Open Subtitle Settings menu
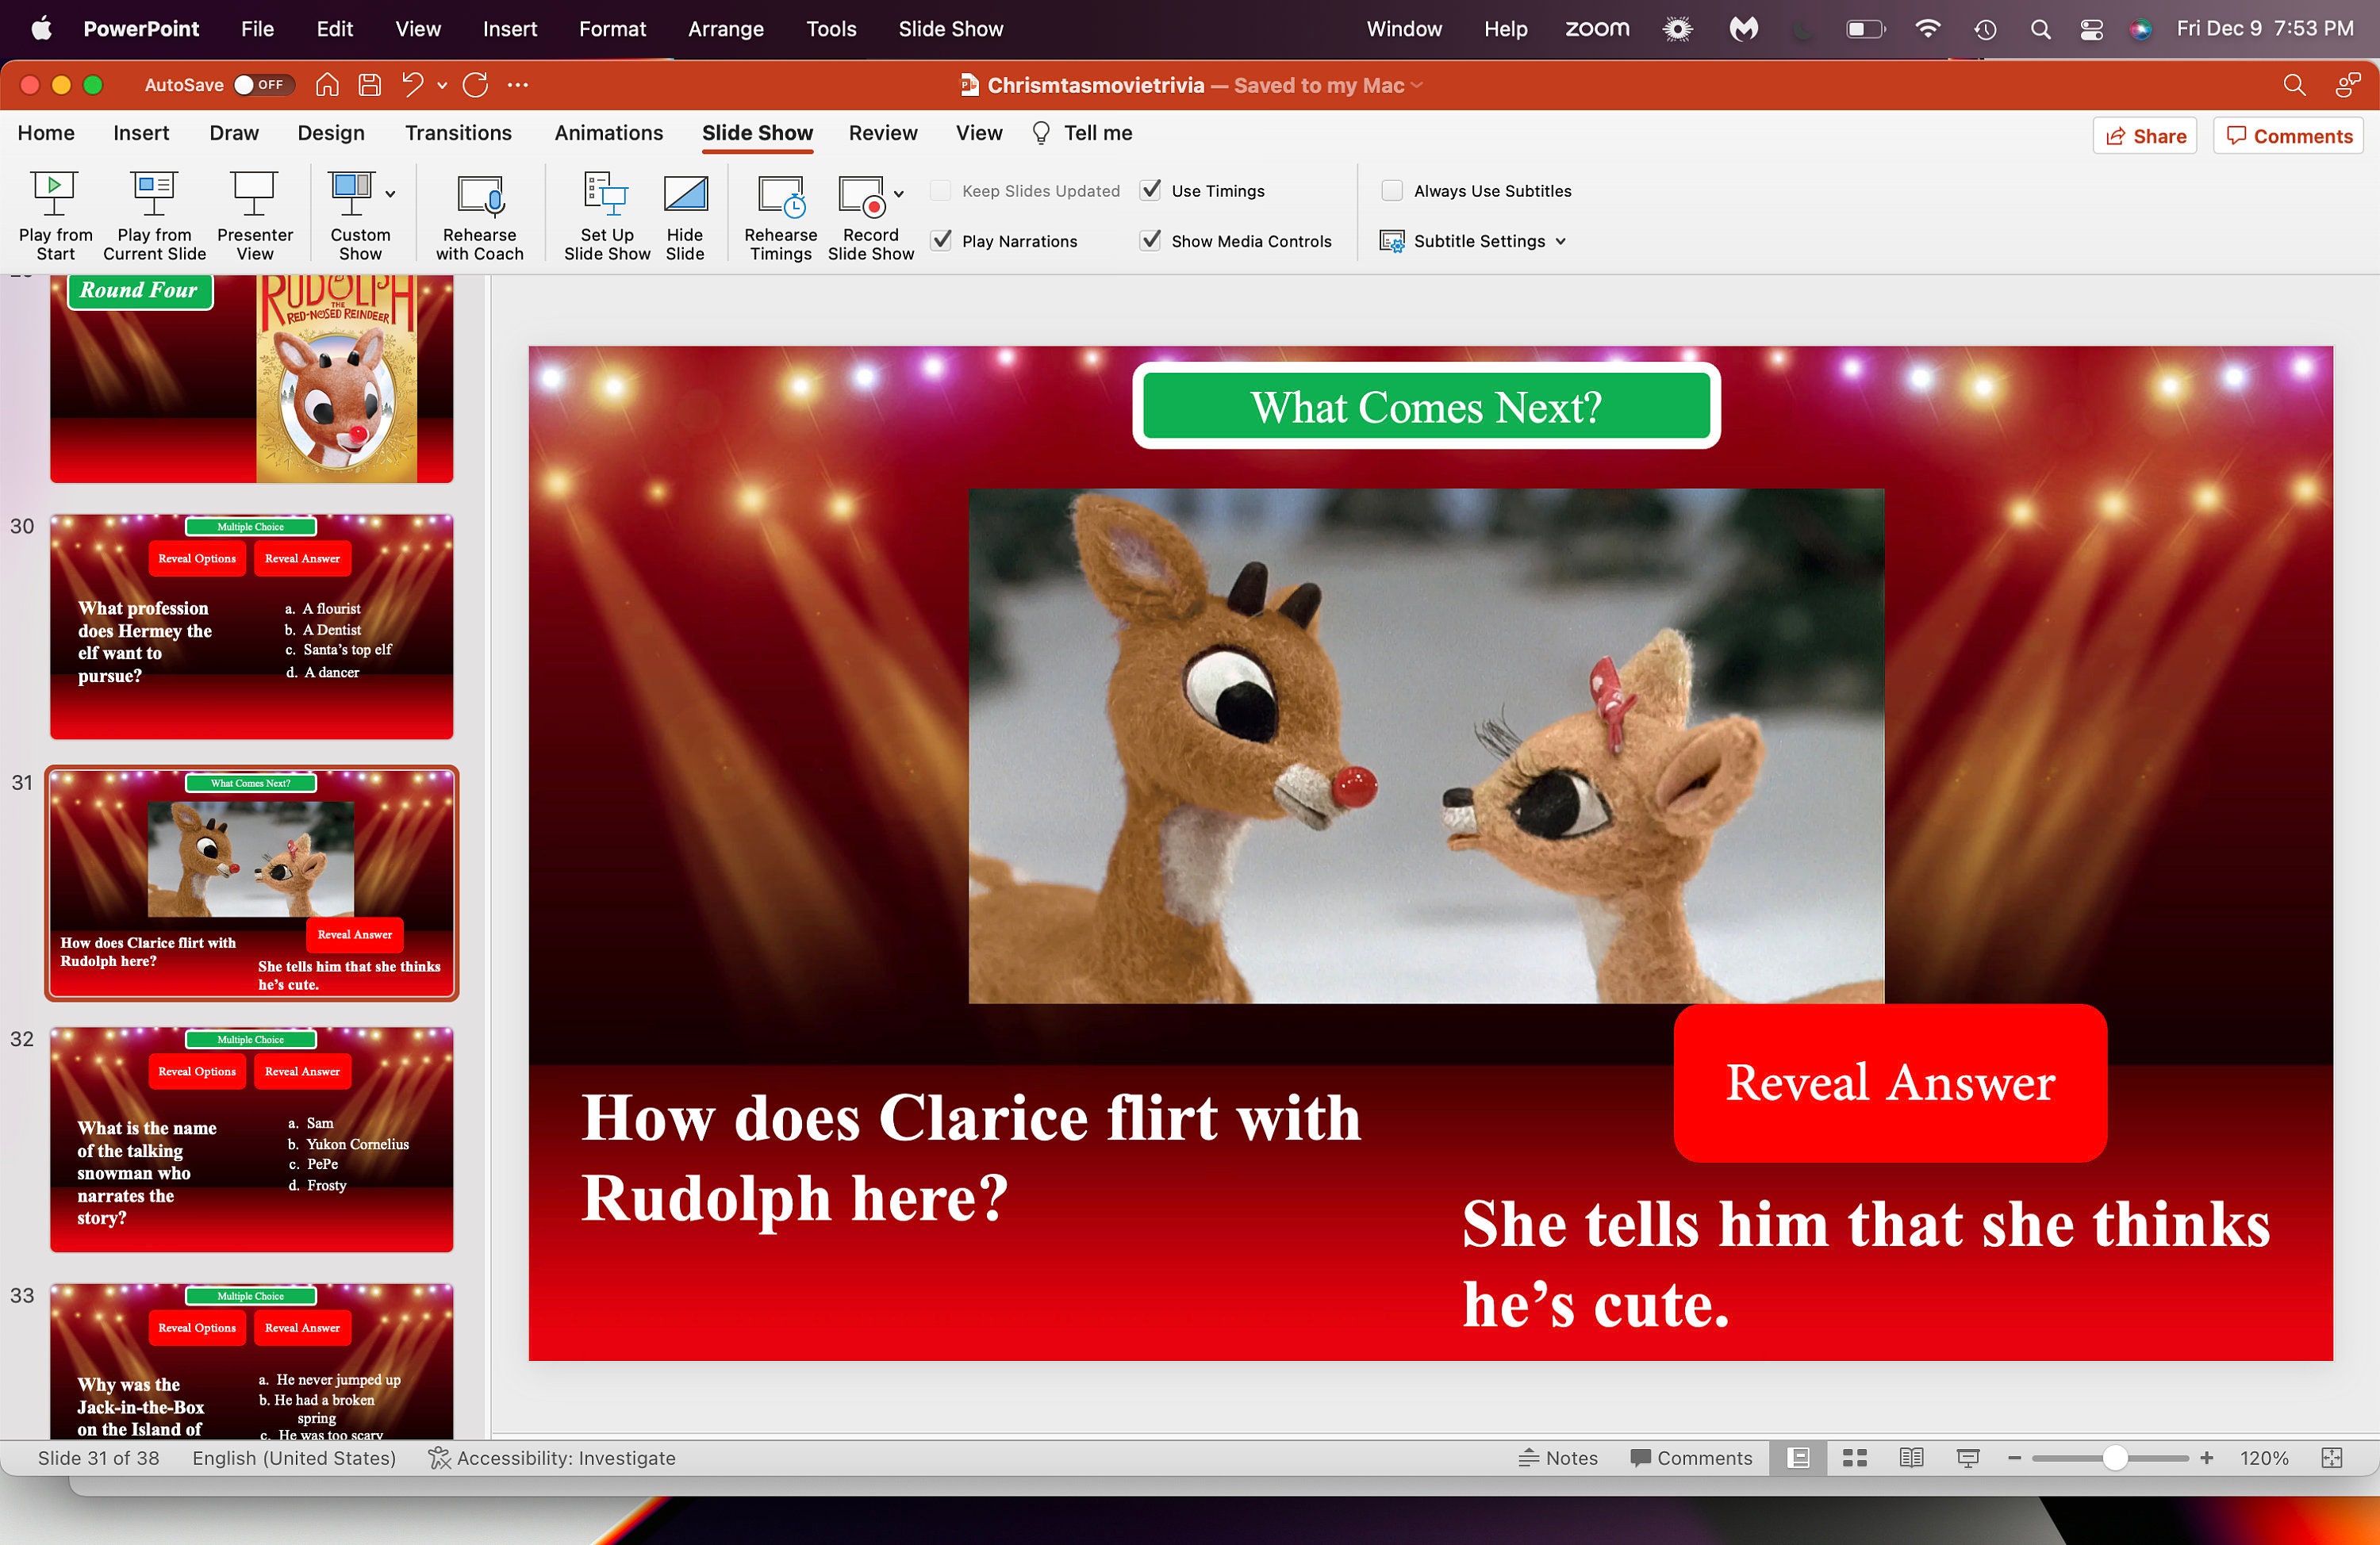 pyautogui.click(x=1474, y=240)
